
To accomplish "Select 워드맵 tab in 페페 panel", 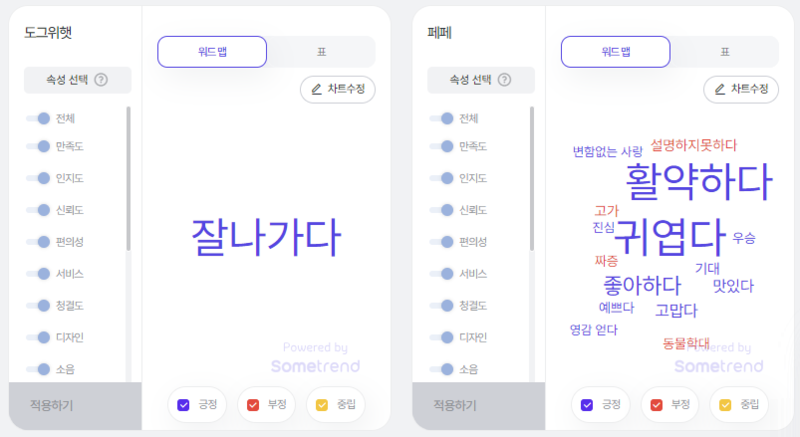I will (616, 52).
